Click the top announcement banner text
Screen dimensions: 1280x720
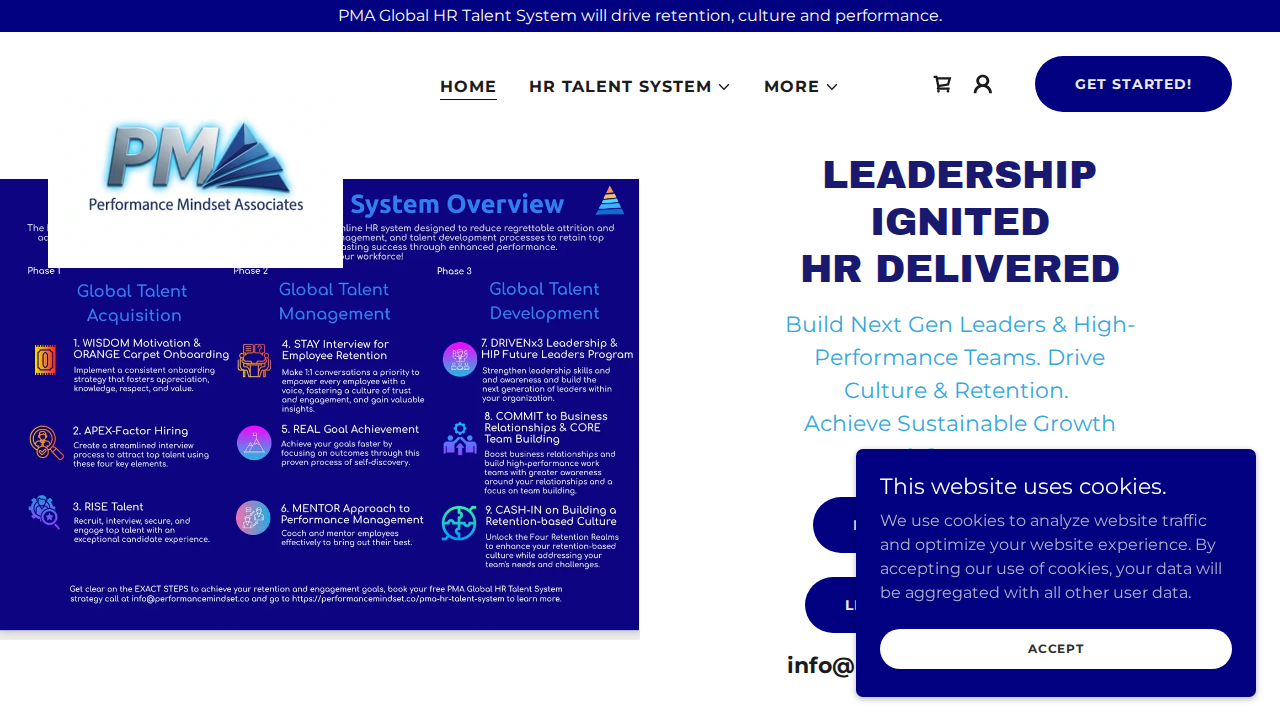[x=640, y=16]
